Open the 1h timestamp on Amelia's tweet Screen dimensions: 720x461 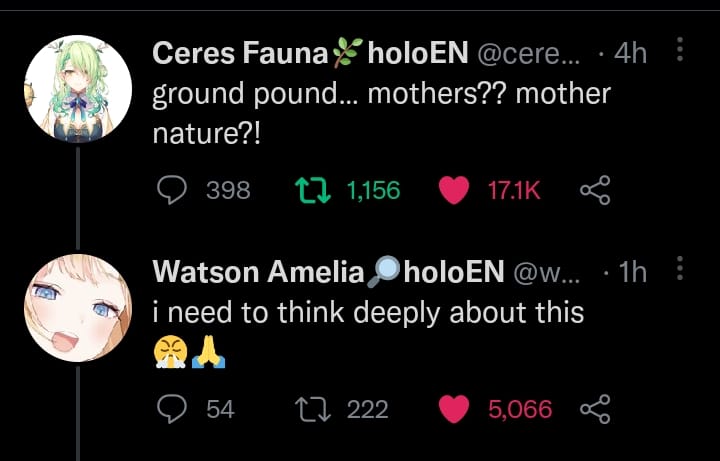tap(632, 272)
